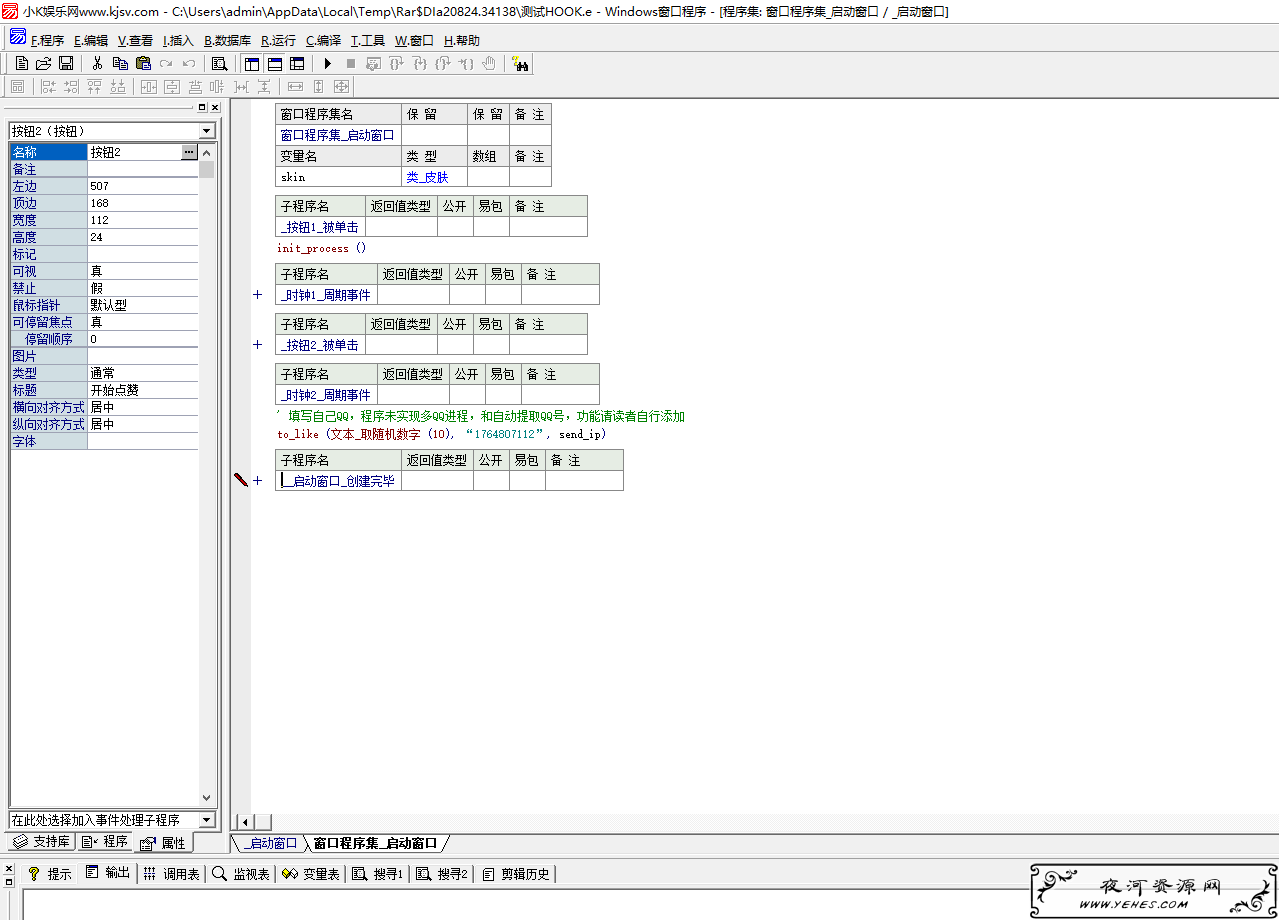The height and width of the screenshot is (920, 1279).
Task: Click the ellipsis button beside 名称 value
Action: click(190, 152)
